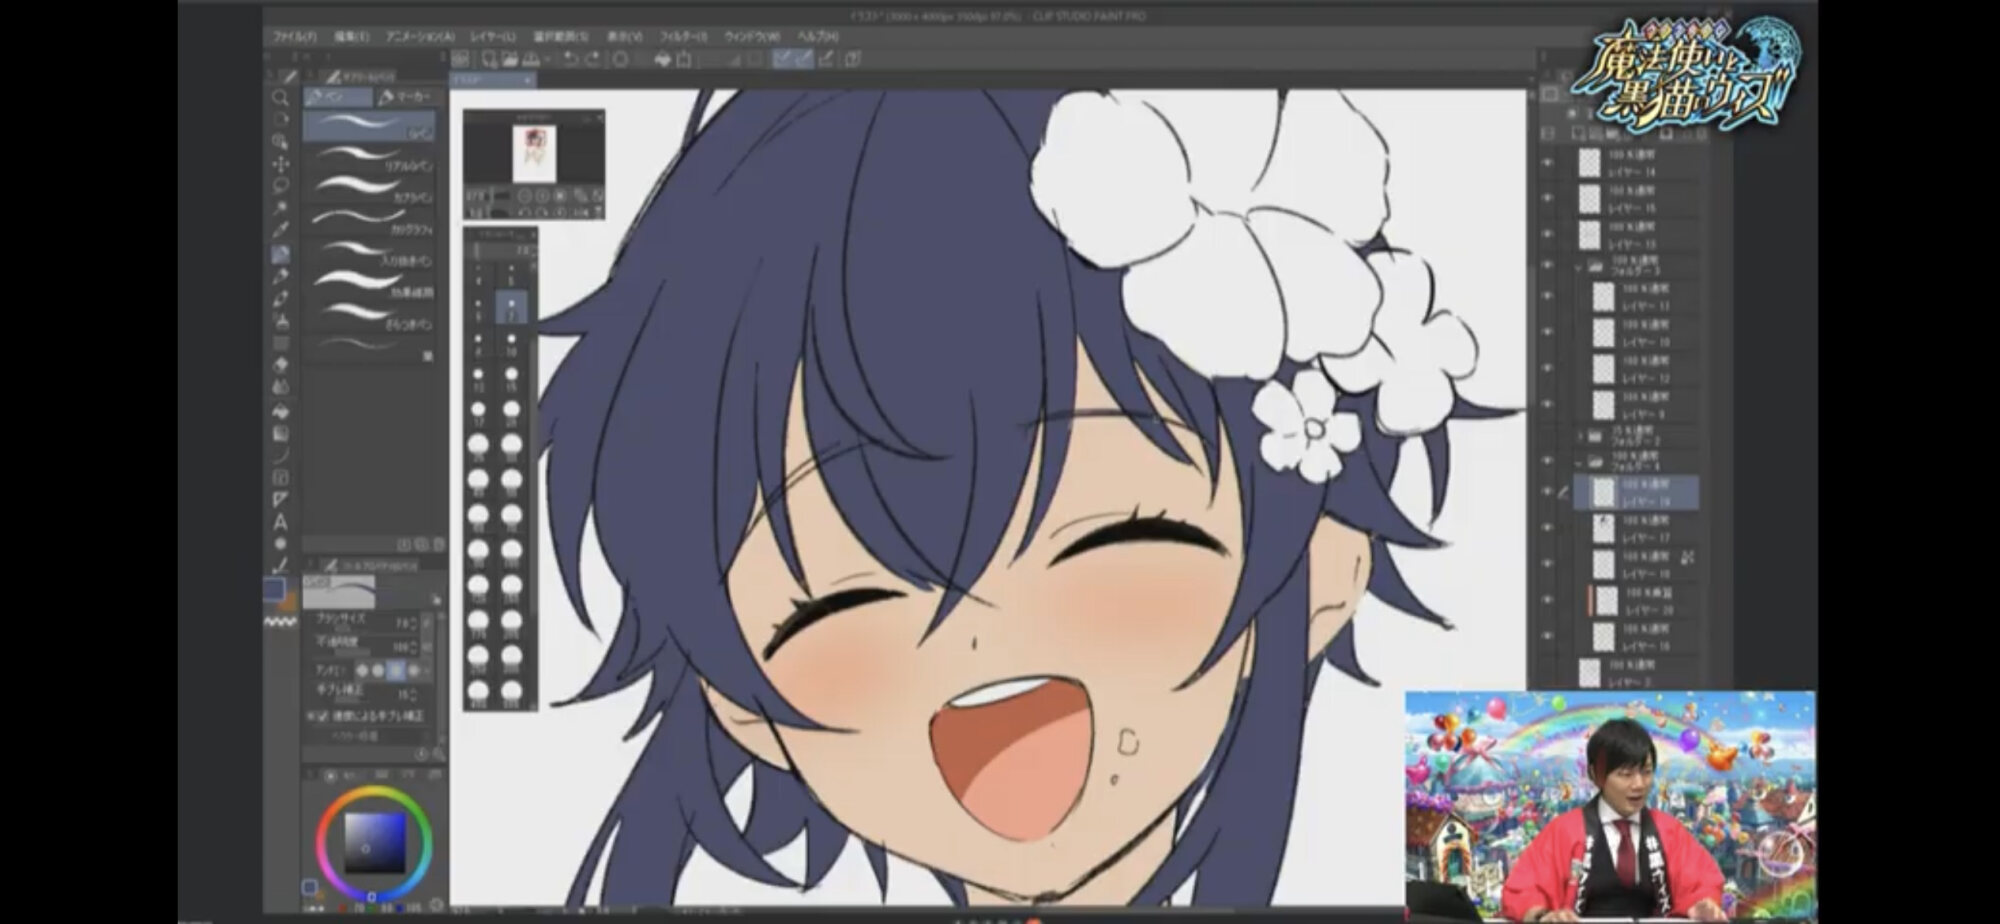Click the 手ブレ補正 value stepper
2000x924 pixels.
(414, 694)
